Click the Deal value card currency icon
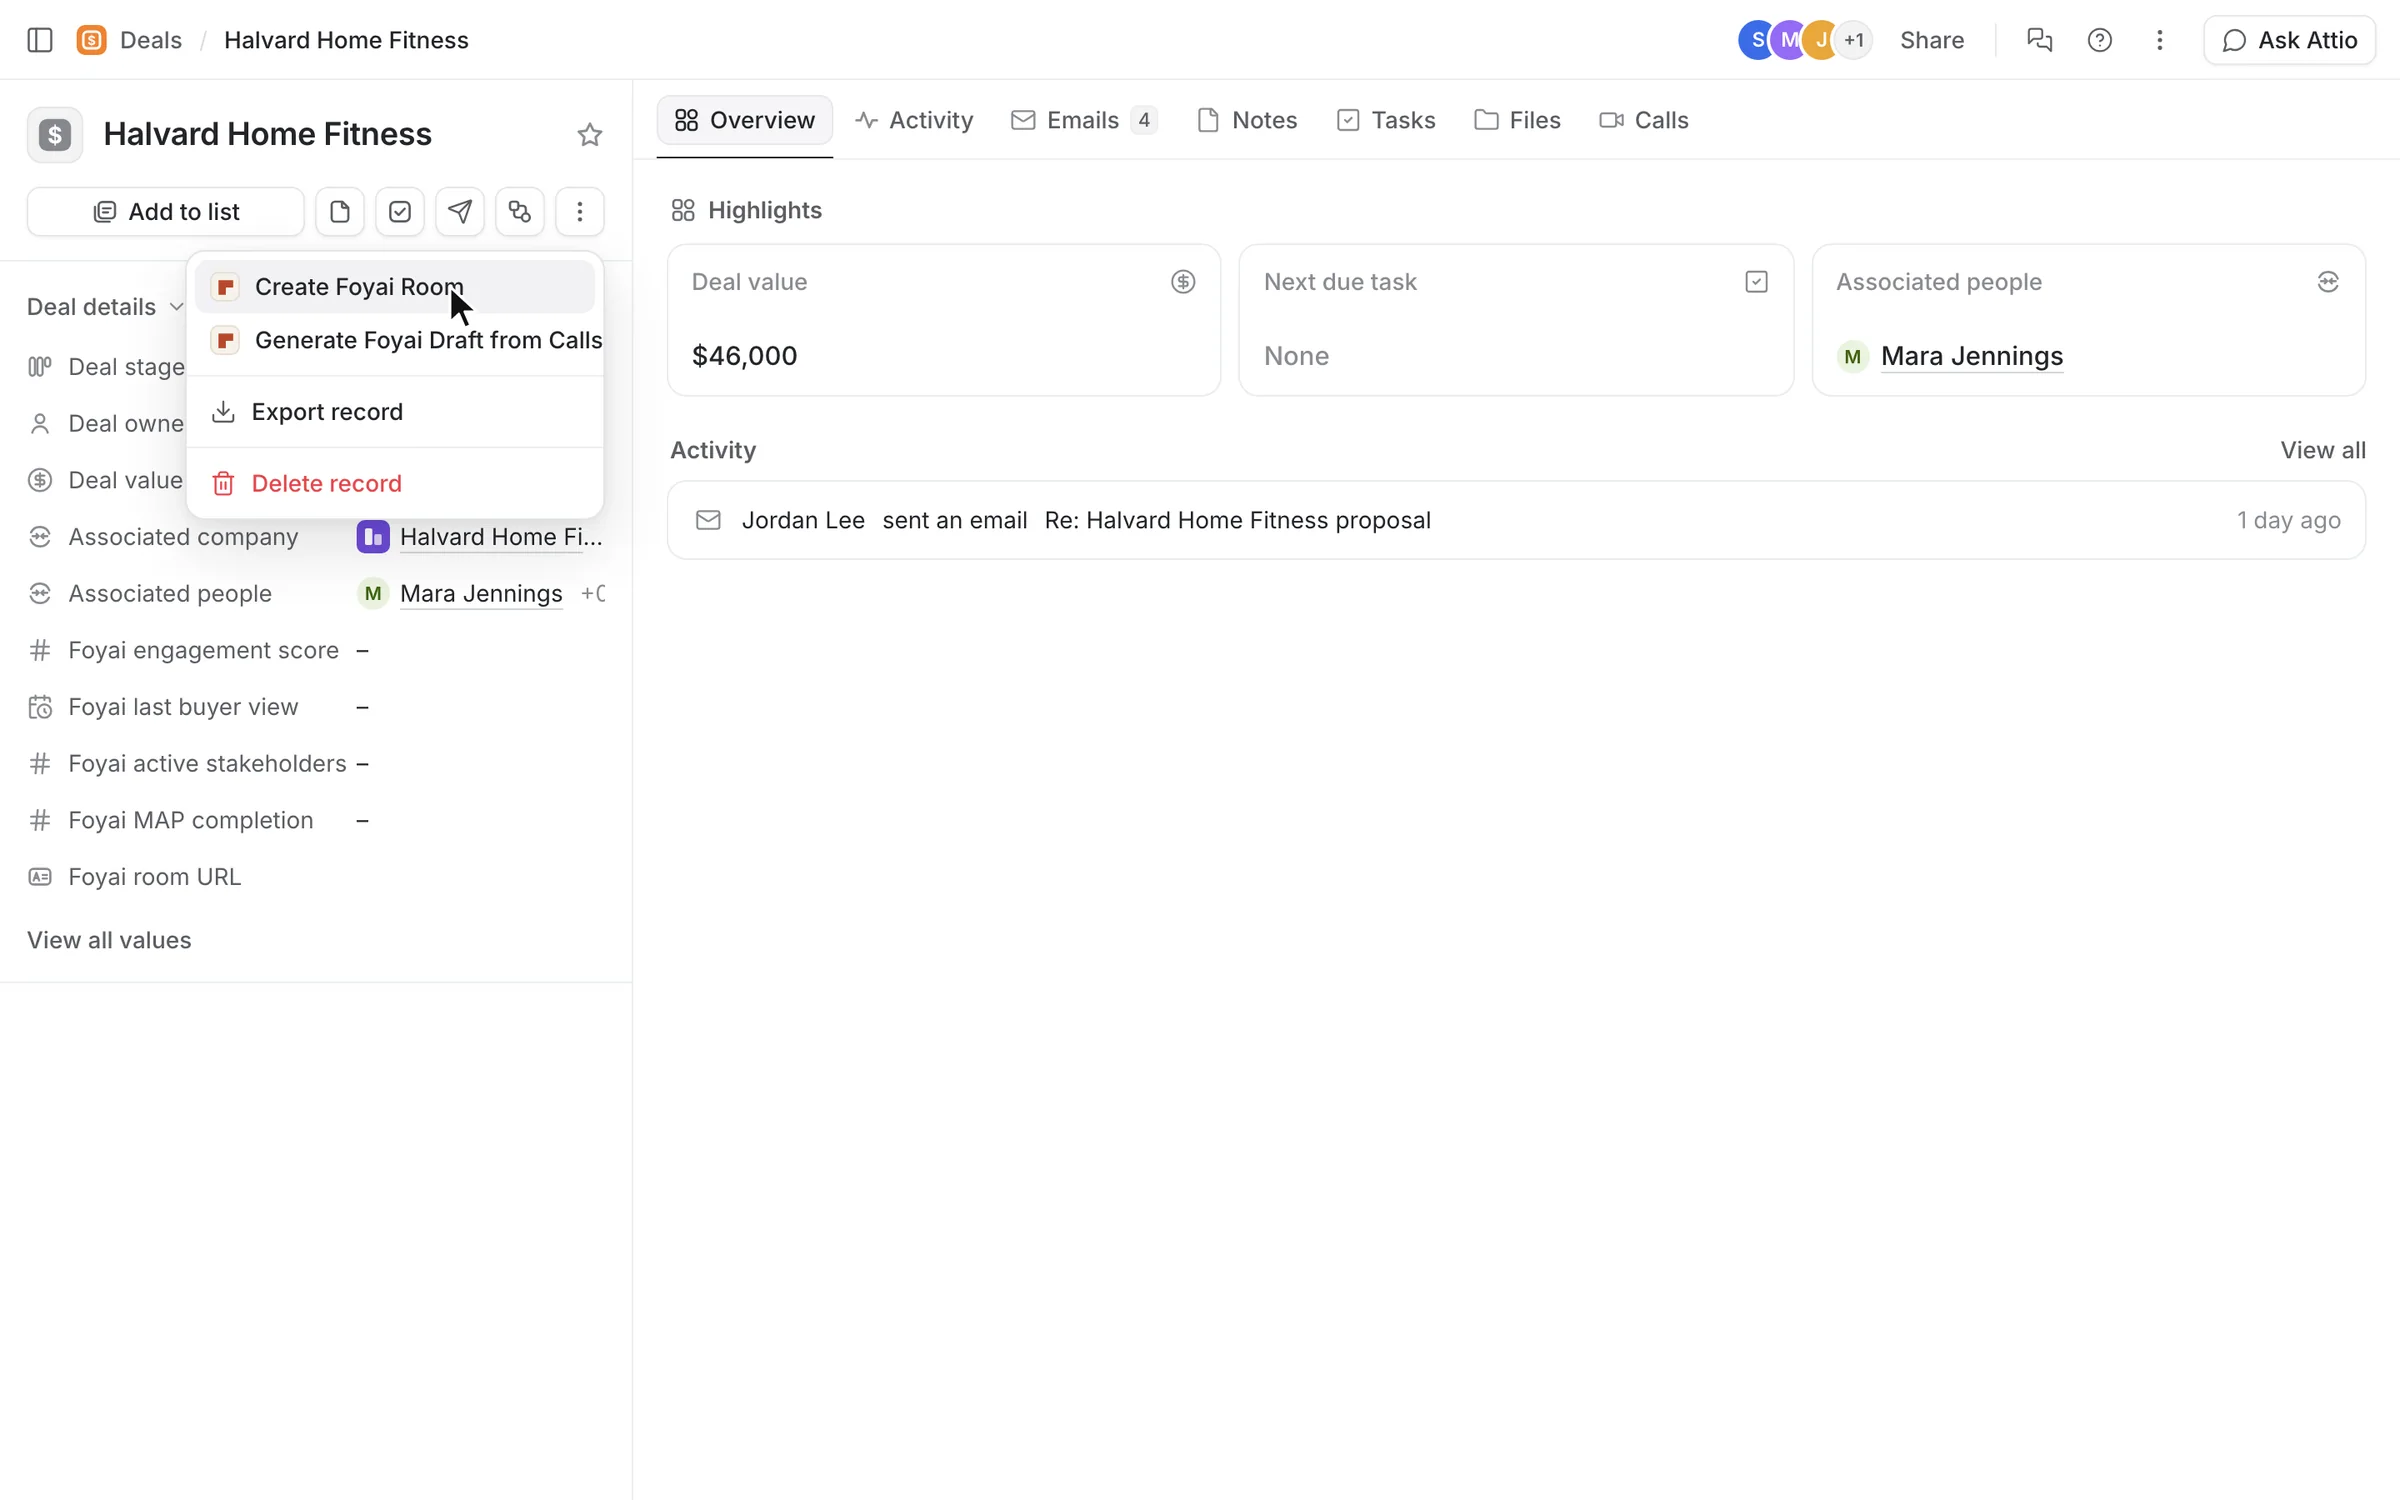This screenshot has height=1500, width=2400. click(x=1183, y=282)
